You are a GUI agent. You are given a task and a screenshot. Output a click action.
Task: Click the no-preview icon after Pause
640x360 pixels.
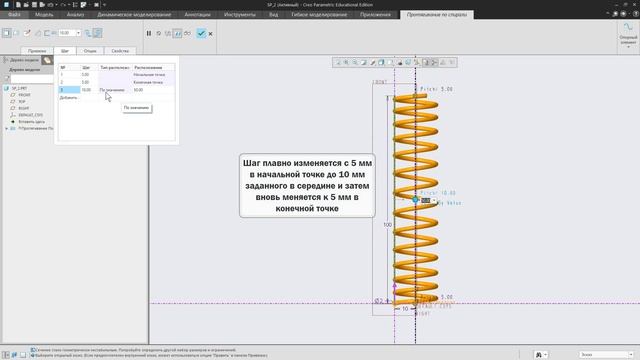[159, 33]
